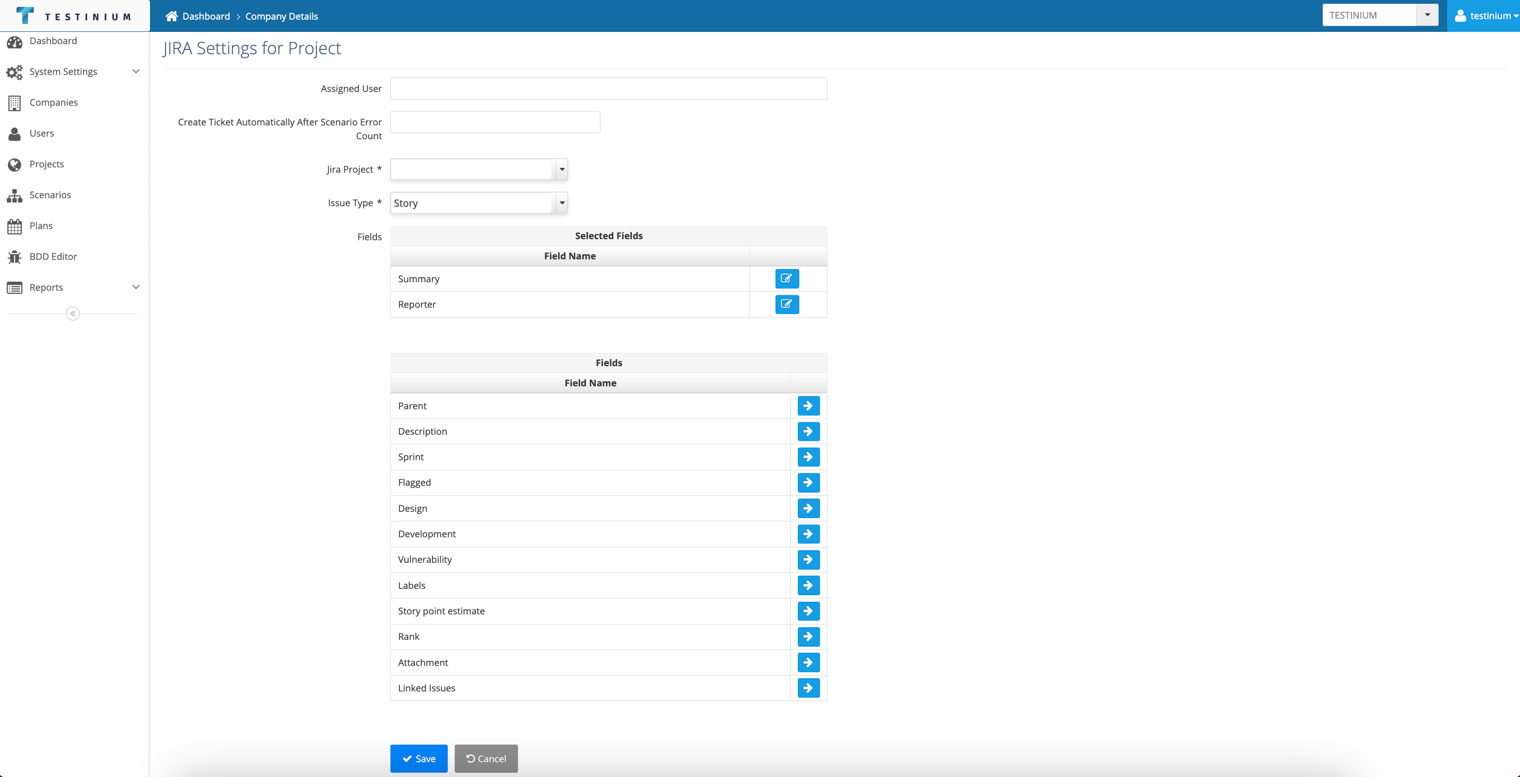
Task: Click the Users person icon
Action: coord(14,134)
